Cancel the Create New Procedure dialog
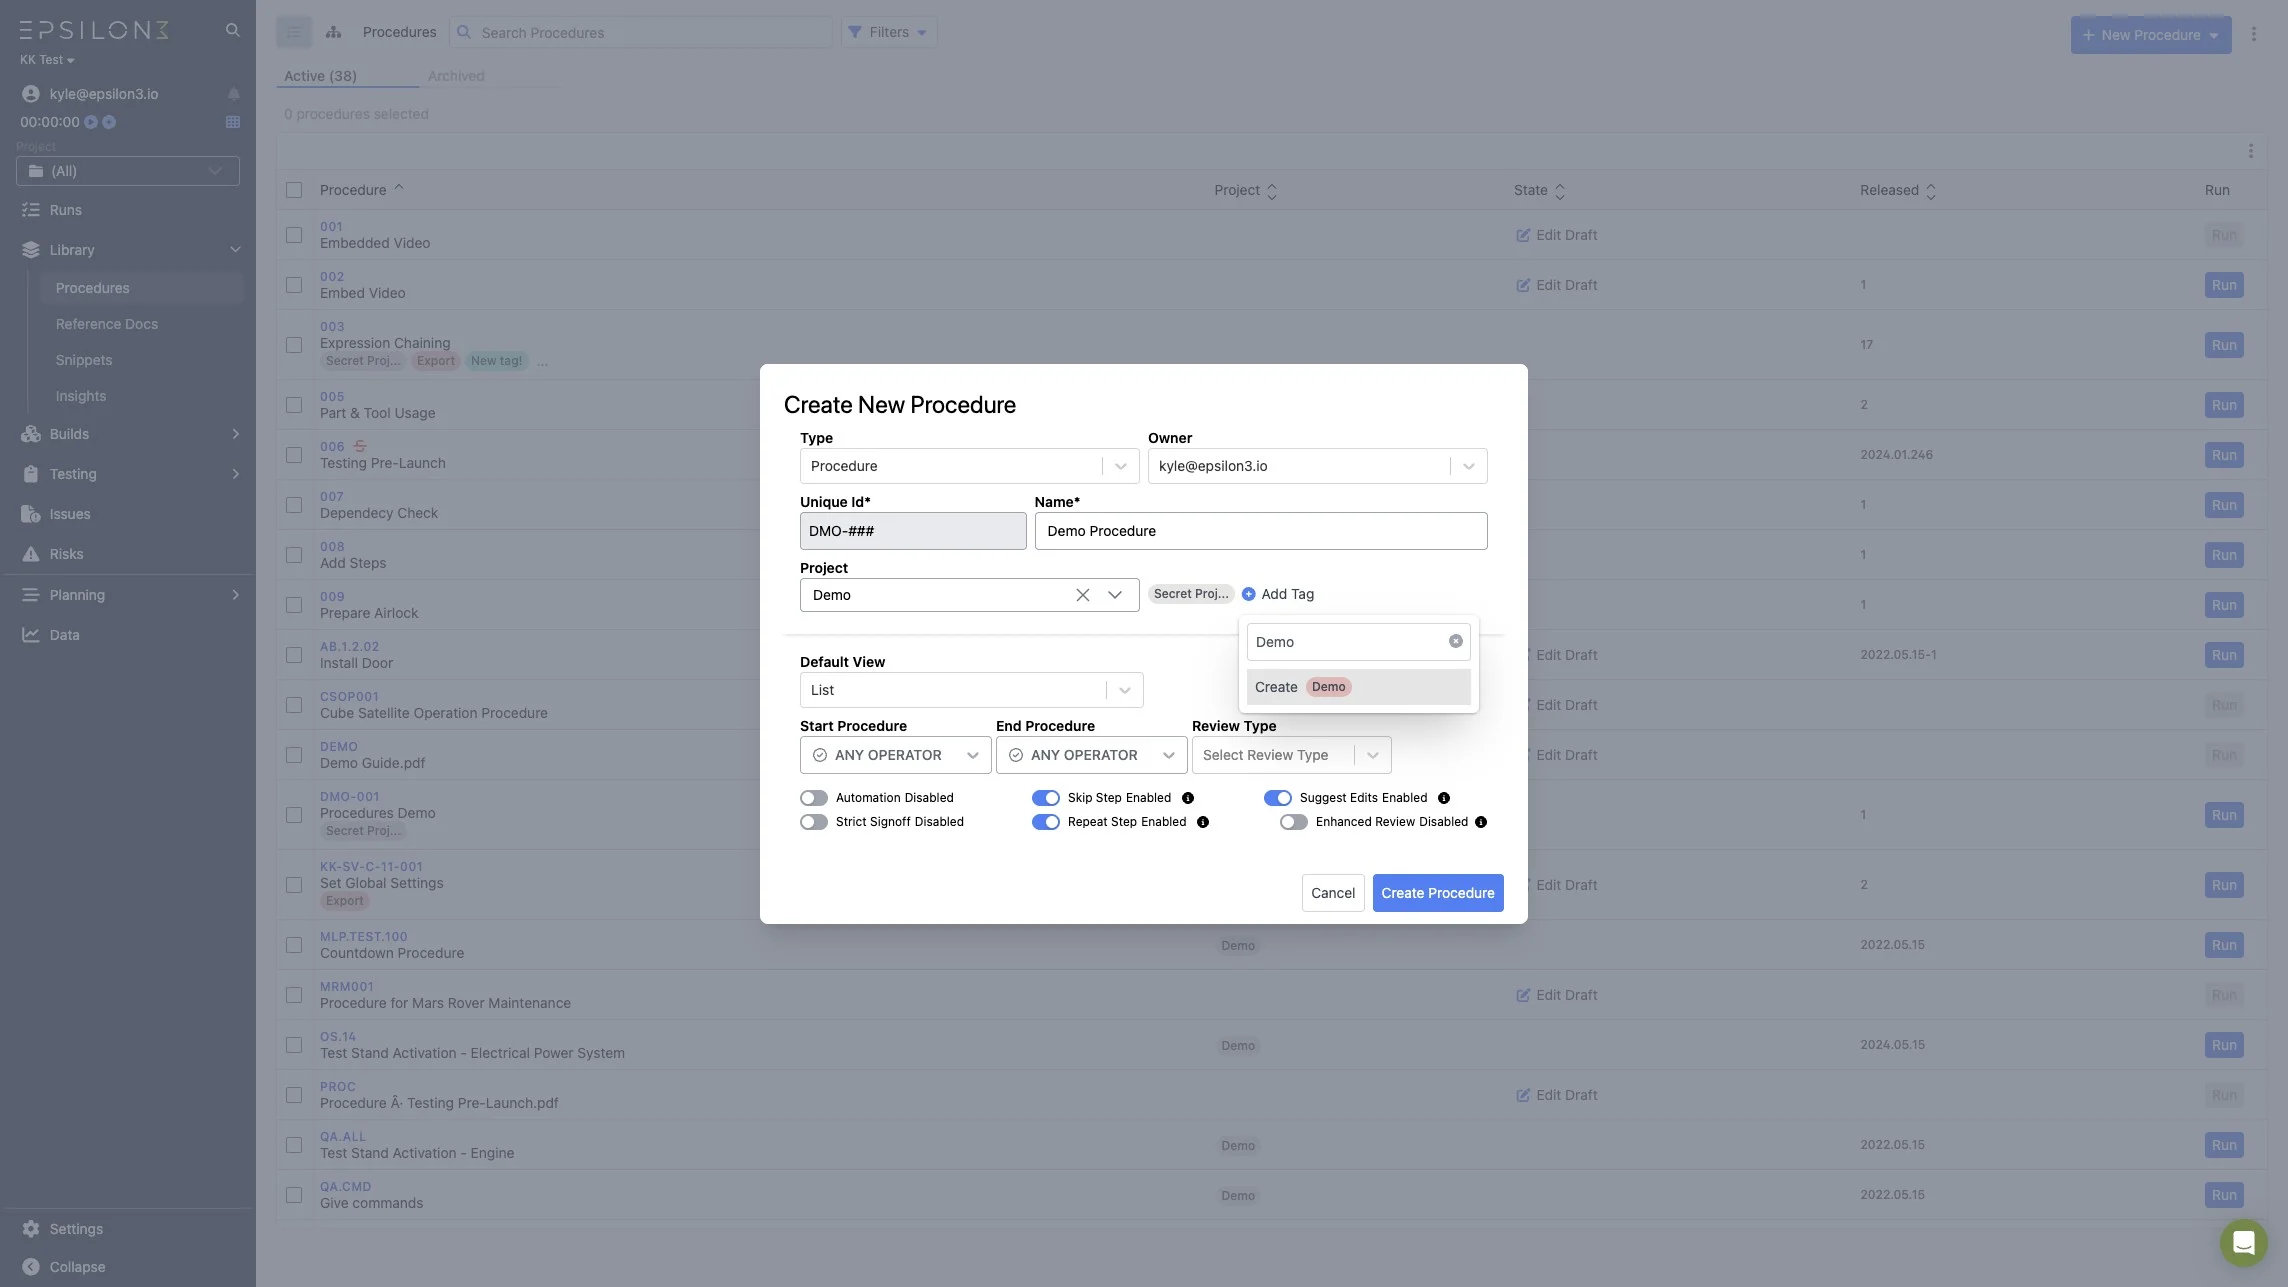 pyautogui.click(x=1333, y=893)
